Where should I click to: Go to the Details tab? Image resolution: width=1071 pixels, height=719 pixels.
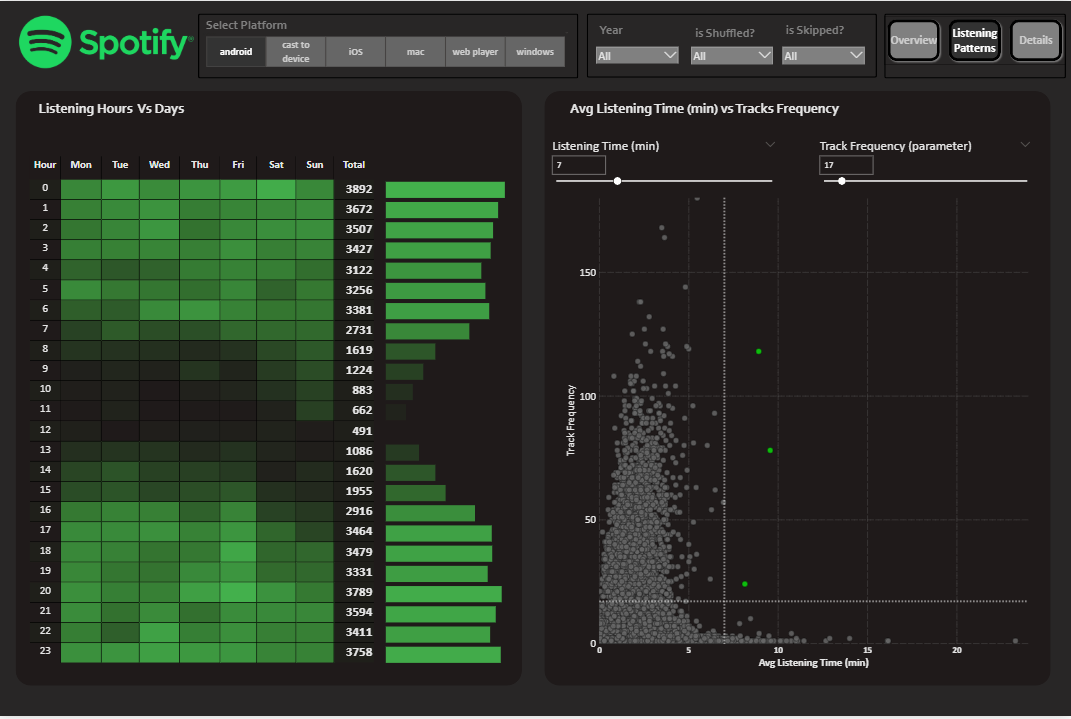1035,41
